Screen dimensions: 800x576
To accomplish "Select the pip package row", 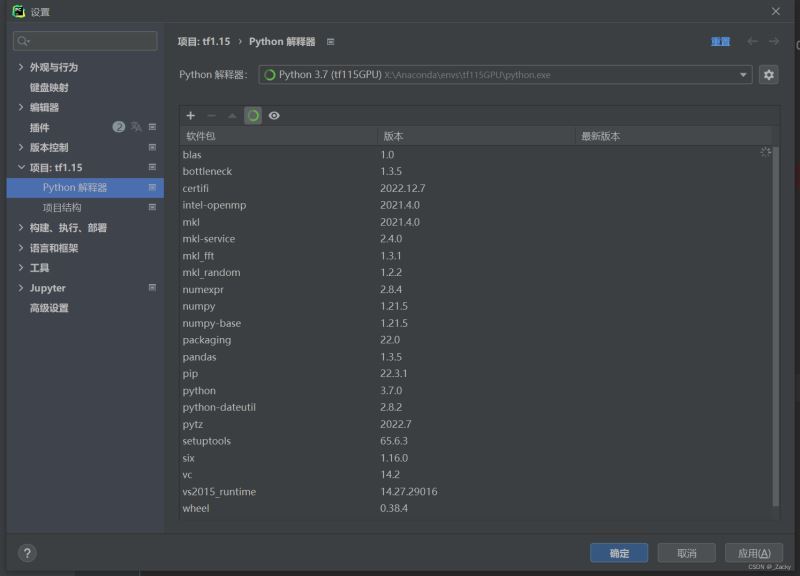I will pos(476,373).
